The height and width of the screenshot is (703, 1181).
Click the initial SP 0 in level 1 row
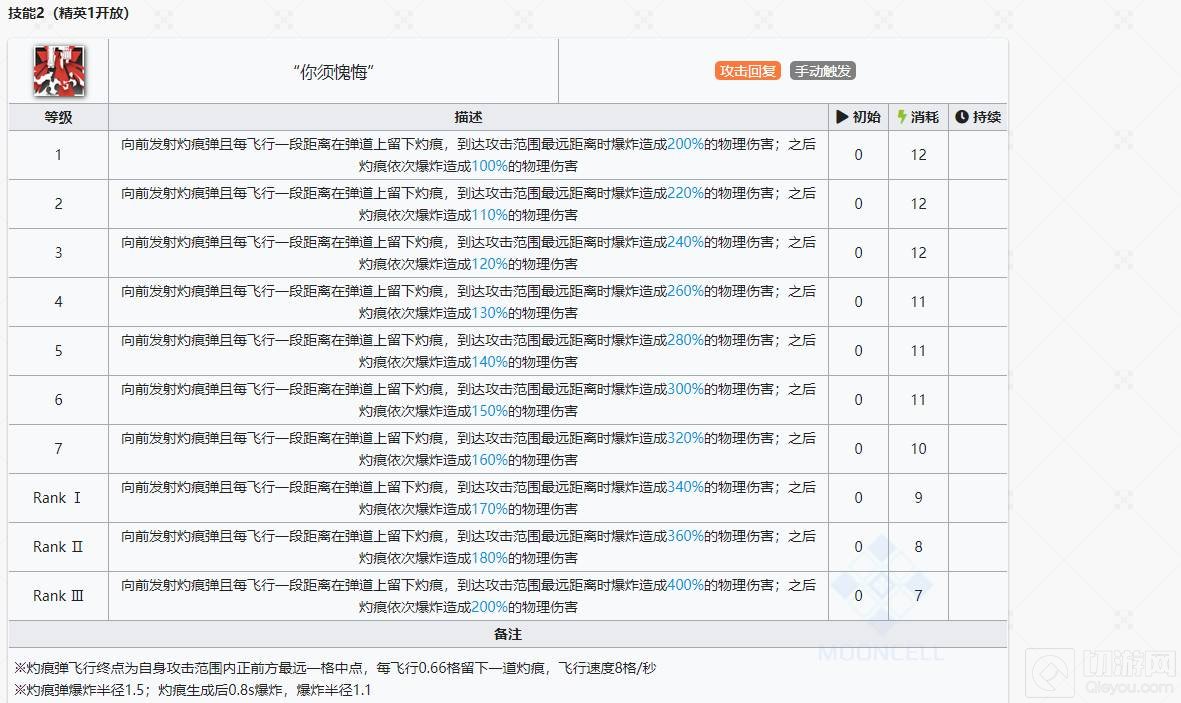click(858, 155)
